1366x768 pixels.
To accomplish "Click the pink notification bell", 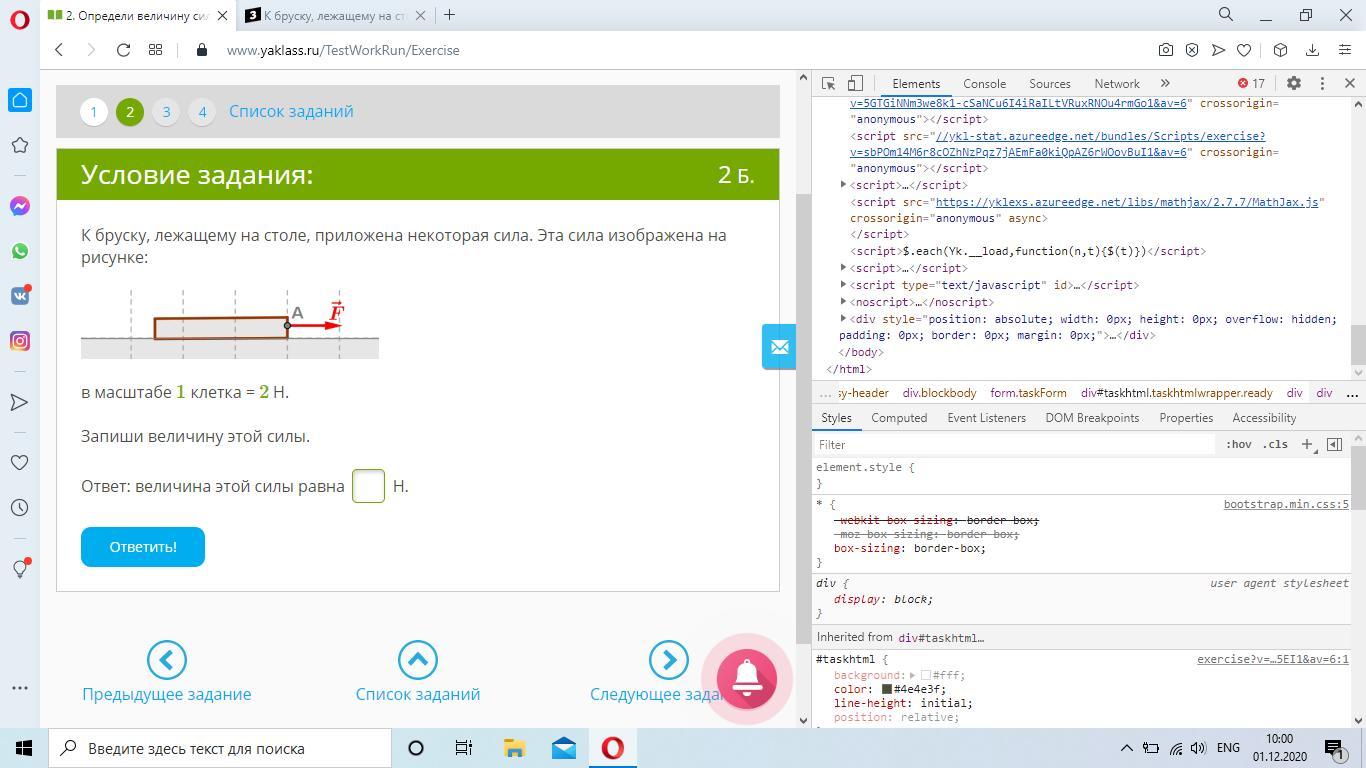I will tap(747, 678).
